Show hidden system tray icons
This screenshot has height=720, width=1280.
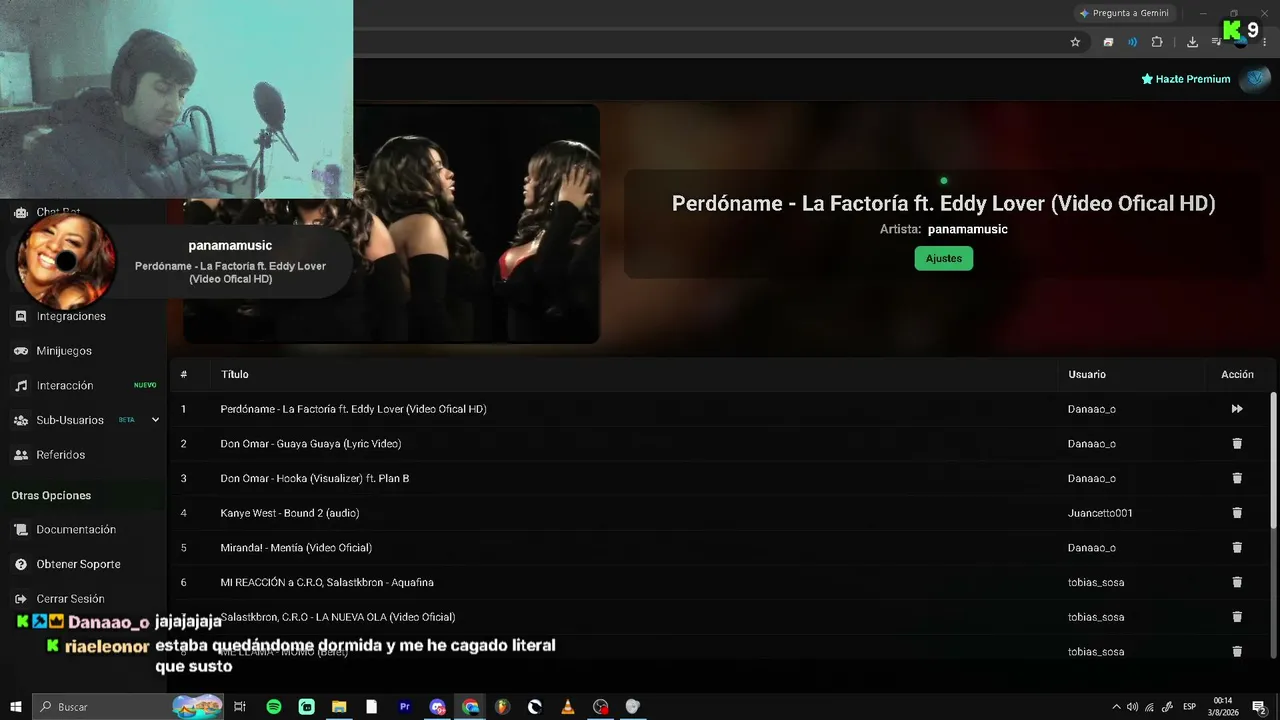pyautogui.click(x=1116, y=707)
